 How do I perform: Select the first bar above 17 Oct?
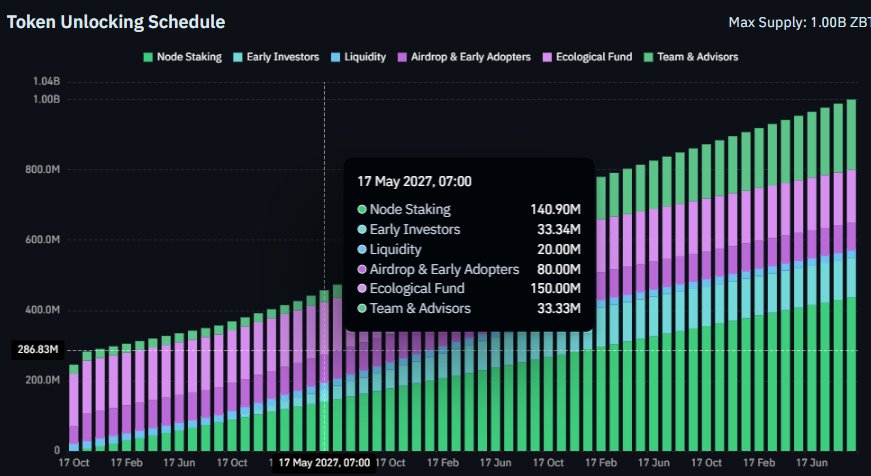pyautogui.click(x=74, y=407)
